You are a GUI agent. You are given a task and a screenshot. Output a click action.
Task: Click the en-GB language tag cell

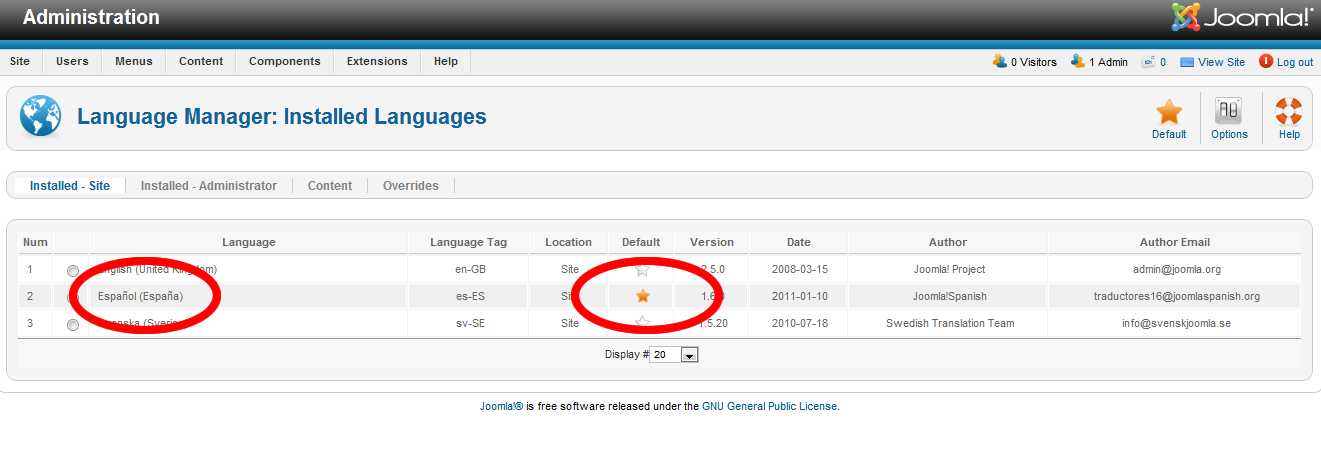pyautogui.click(x=469, y=270)
